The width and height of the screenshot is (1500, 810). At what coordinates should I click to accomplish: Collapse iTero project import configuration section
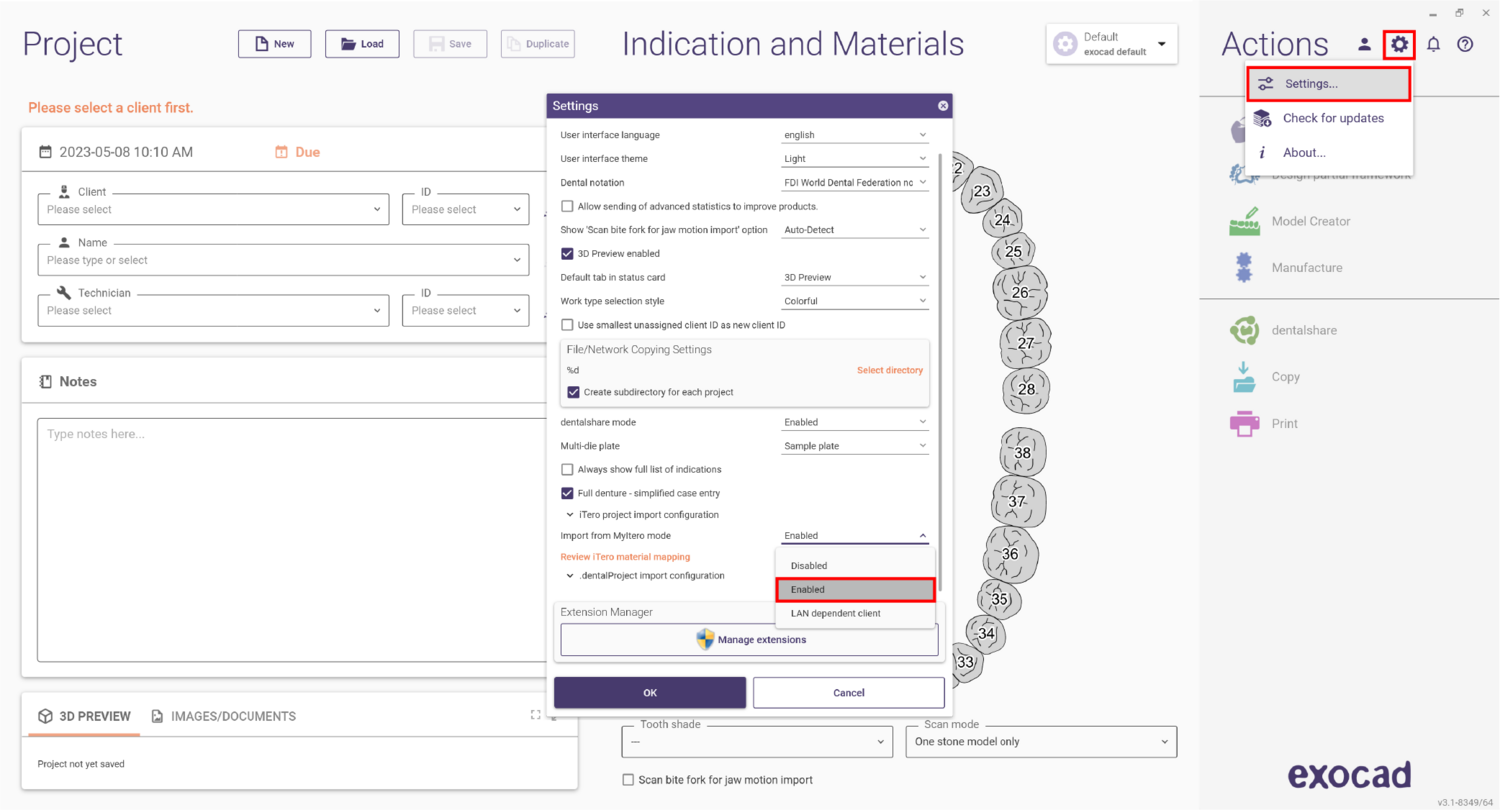coord(643,515)
